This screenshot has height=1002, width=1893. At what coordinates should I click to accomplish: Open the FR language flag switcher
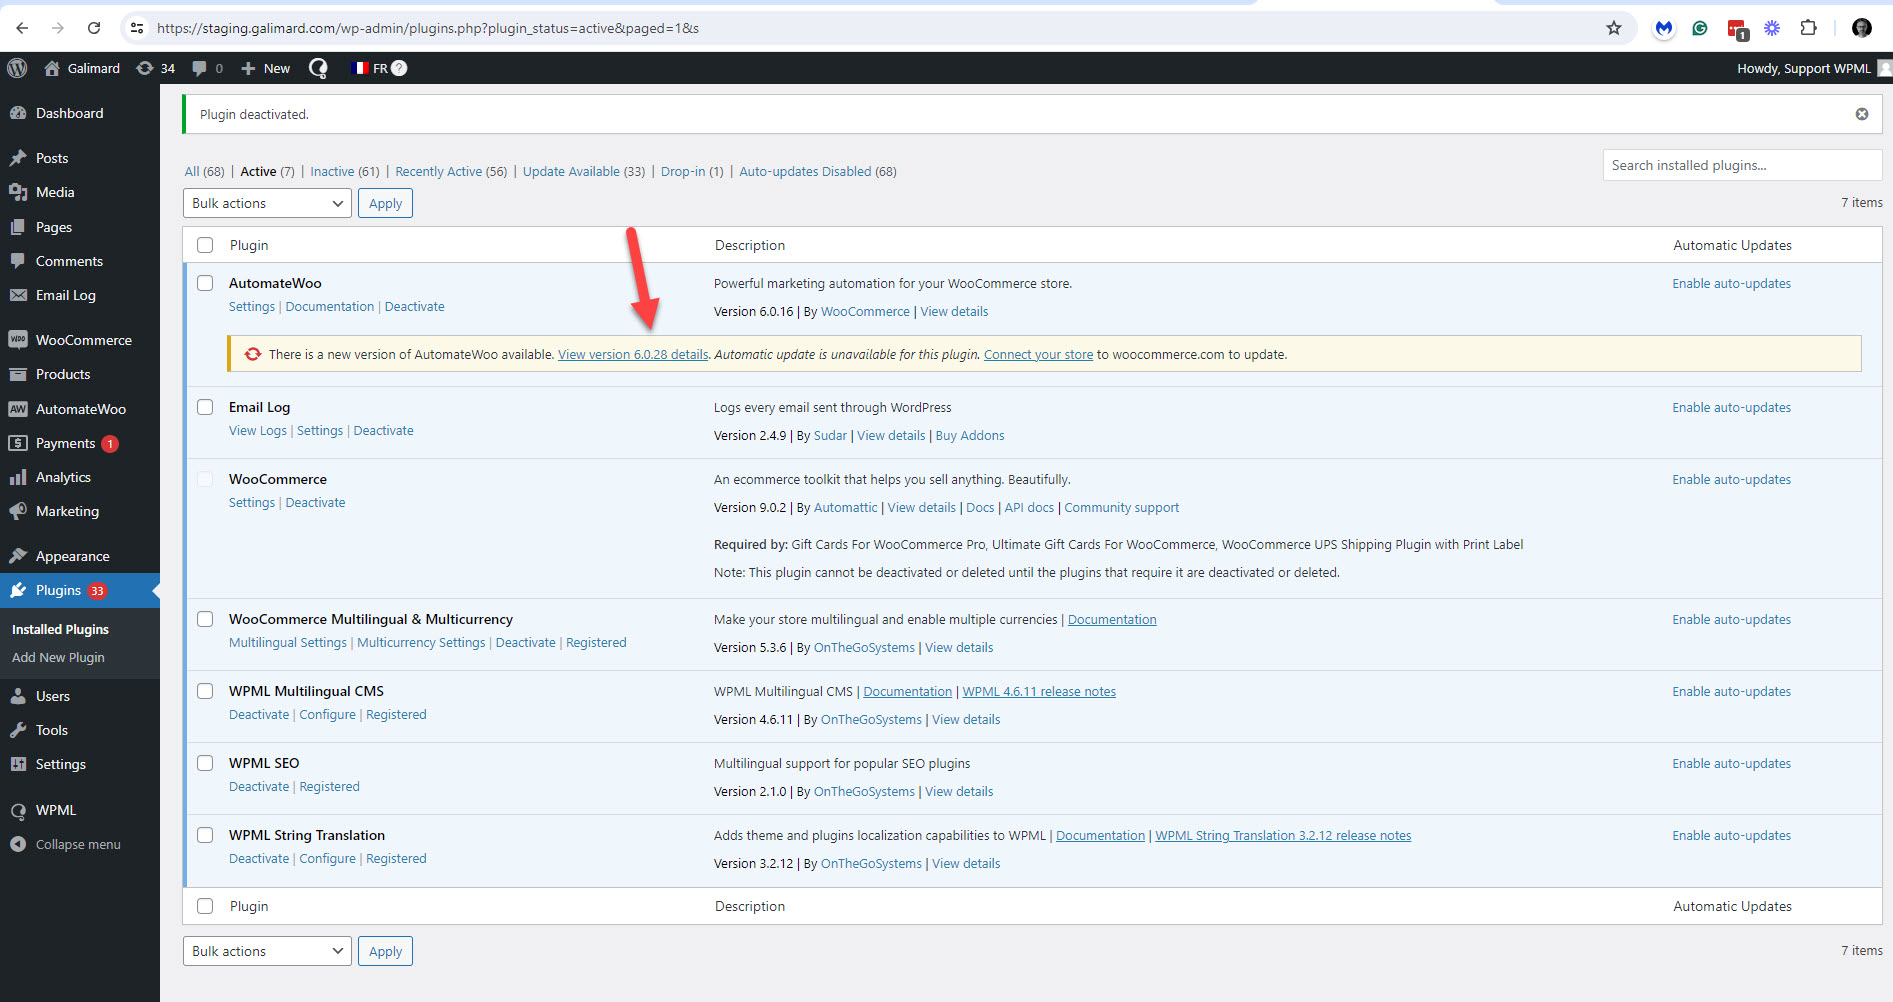(x=380, y=68)
